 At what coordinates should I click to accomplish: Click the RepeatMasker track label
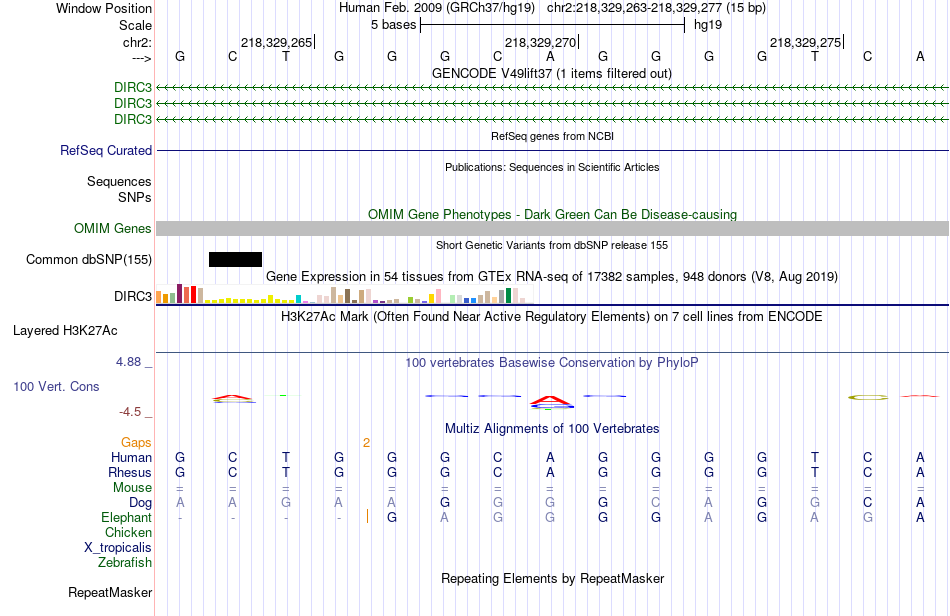(110, 592)
